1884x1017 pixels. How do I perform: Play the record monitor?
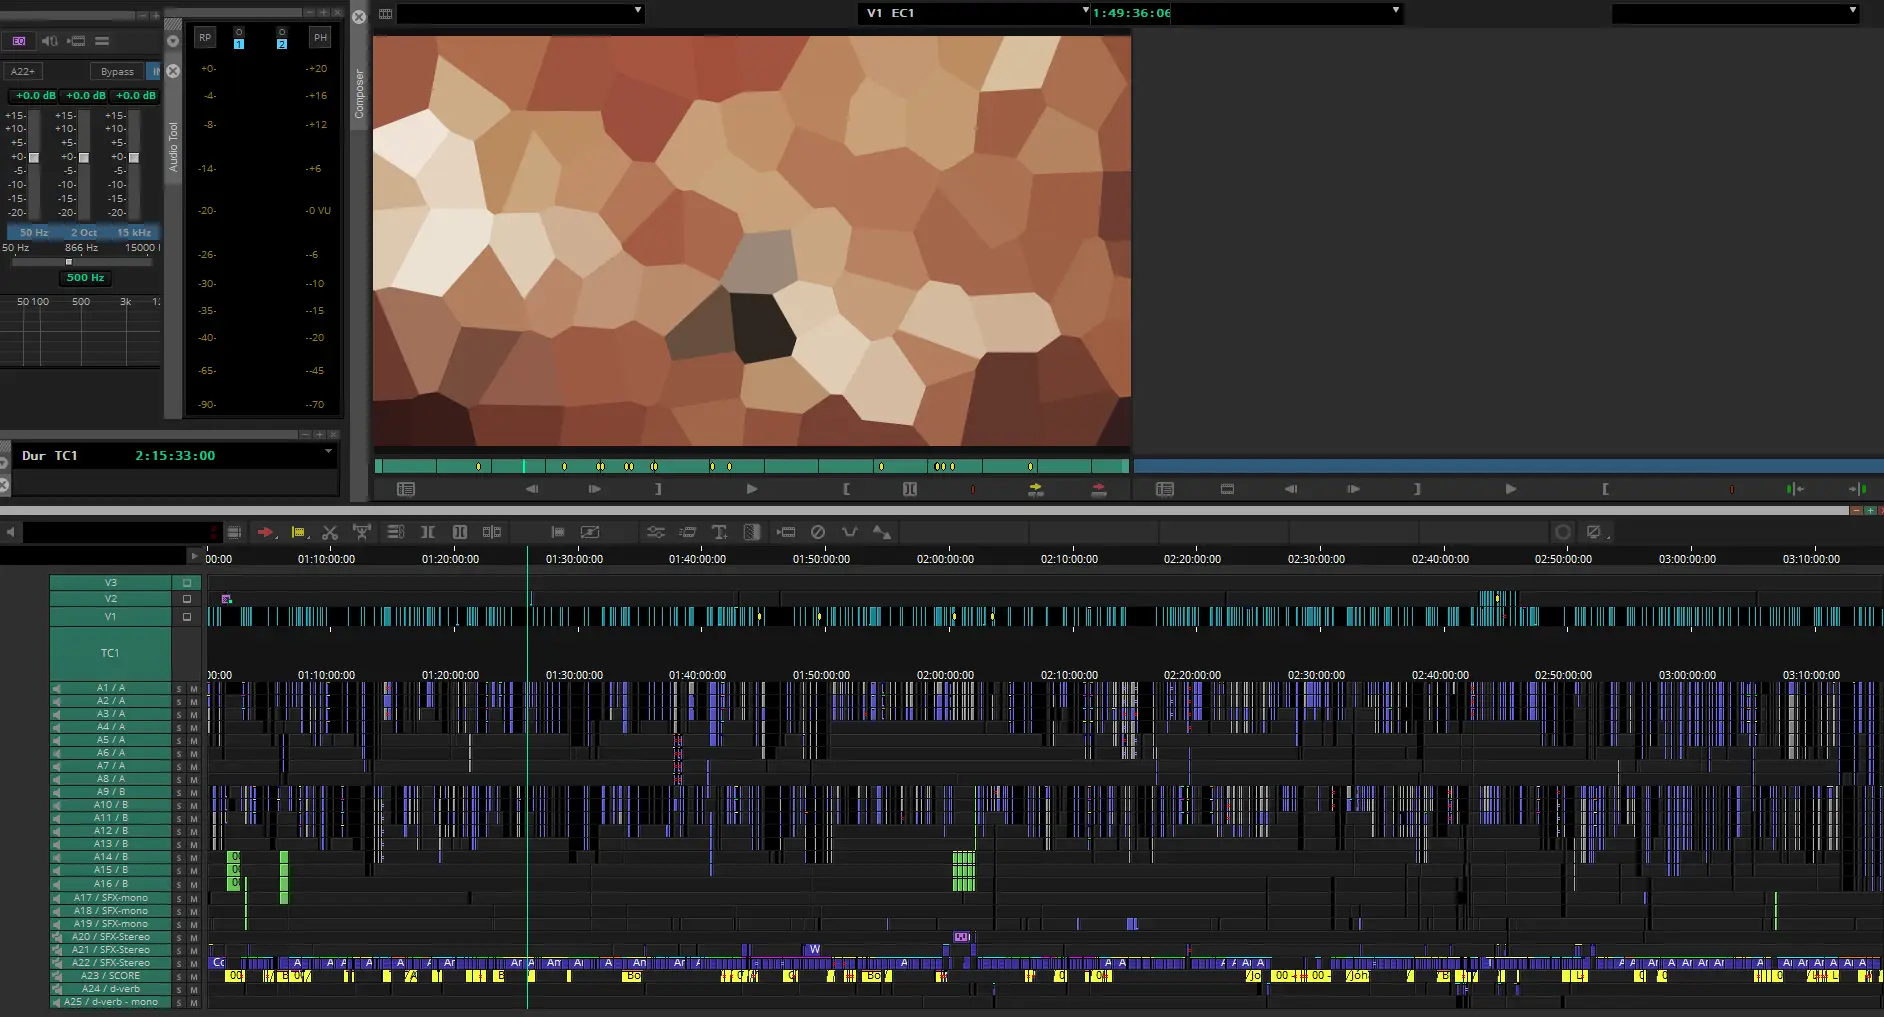tap(1511, 489)
